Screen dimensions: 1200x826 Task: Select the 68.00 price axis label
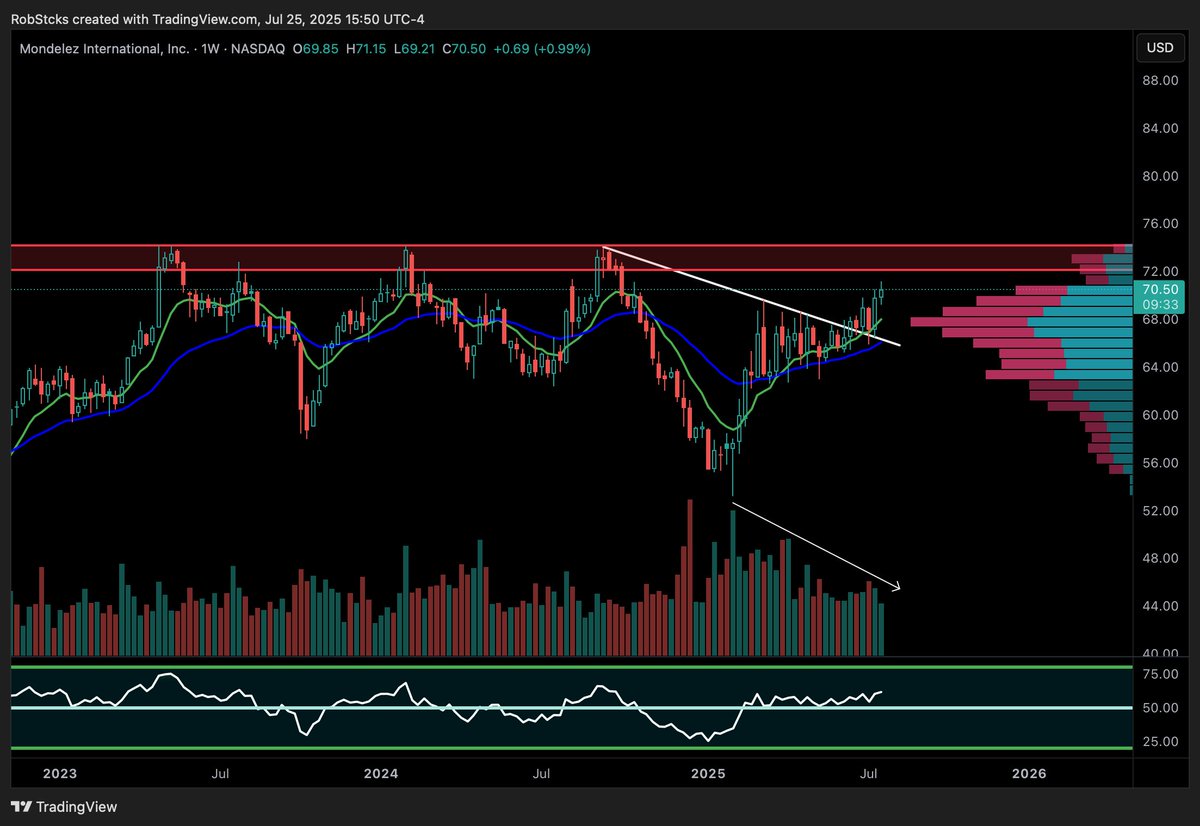(1159, 319)
